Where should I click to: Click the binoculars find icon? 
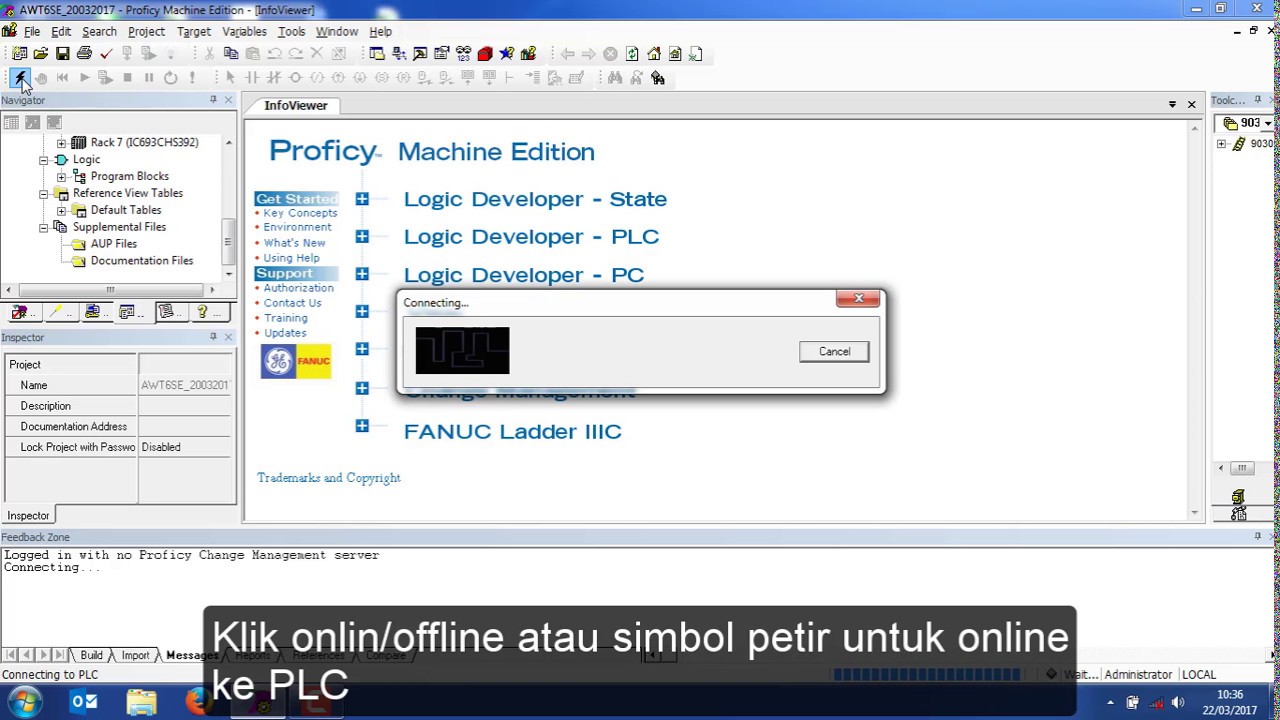click(615, 78)
